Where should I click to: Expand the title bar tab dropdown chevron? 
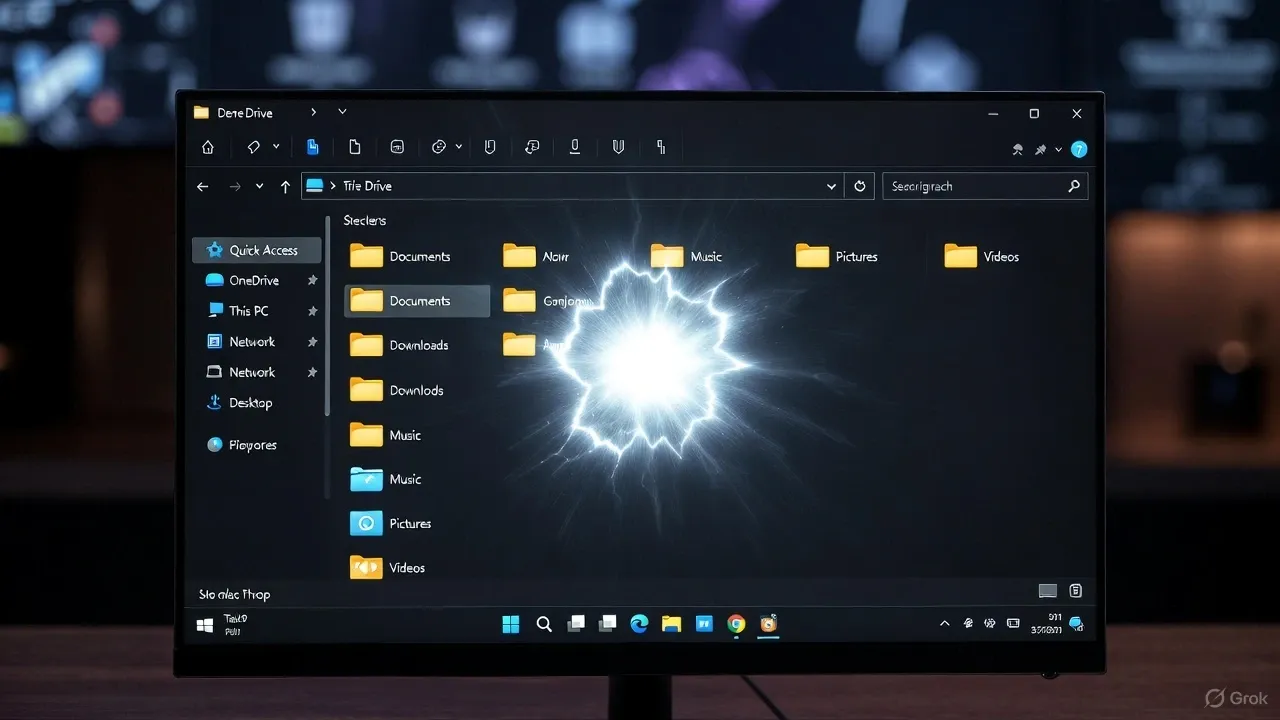(342, 112)
